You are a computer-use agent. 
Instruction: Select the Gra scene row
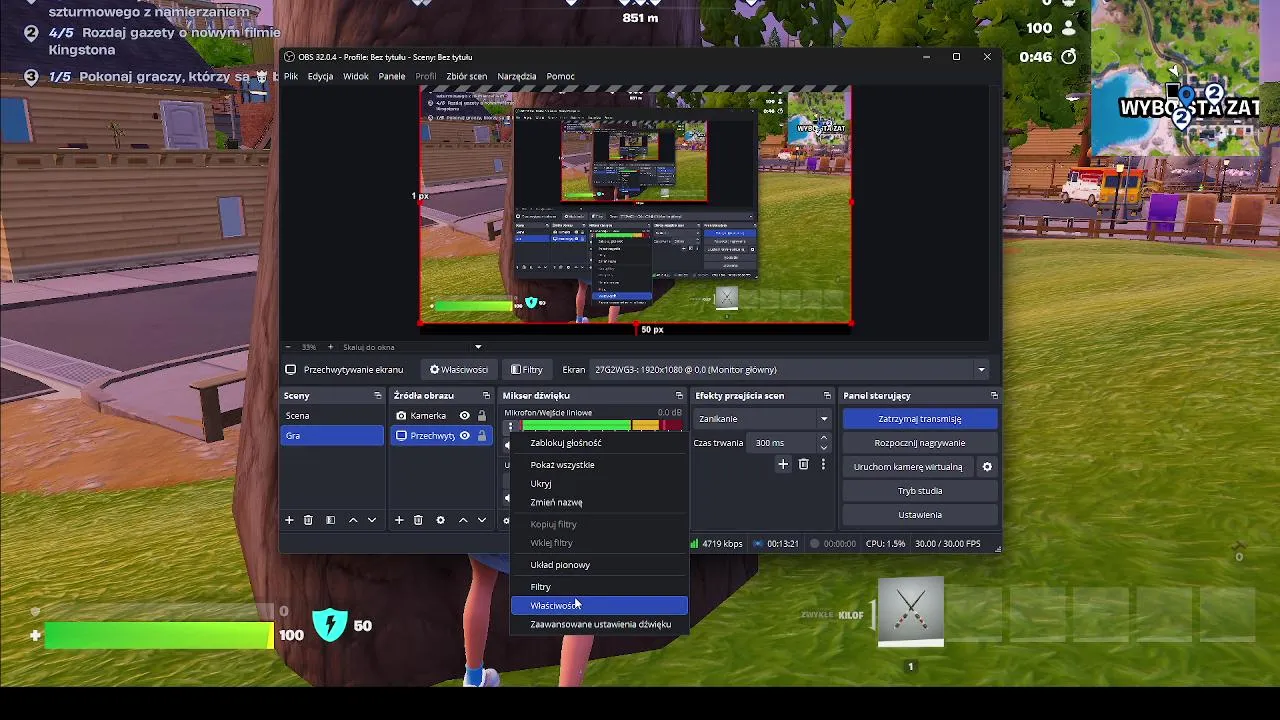333,436
